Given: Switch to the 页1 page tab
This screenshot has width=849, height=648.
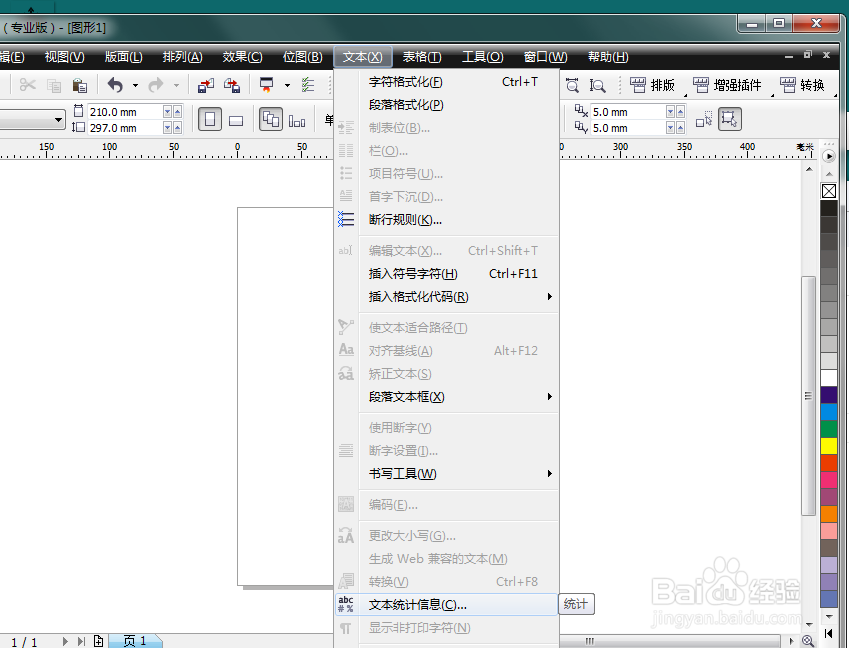Looking at the screenshot, I should tap(135, 639).
